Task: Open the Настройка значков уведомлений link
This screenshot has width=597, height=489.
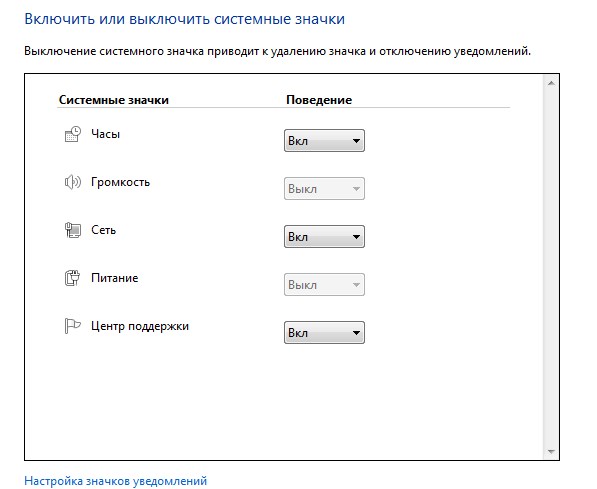Action: coord(116,481)
